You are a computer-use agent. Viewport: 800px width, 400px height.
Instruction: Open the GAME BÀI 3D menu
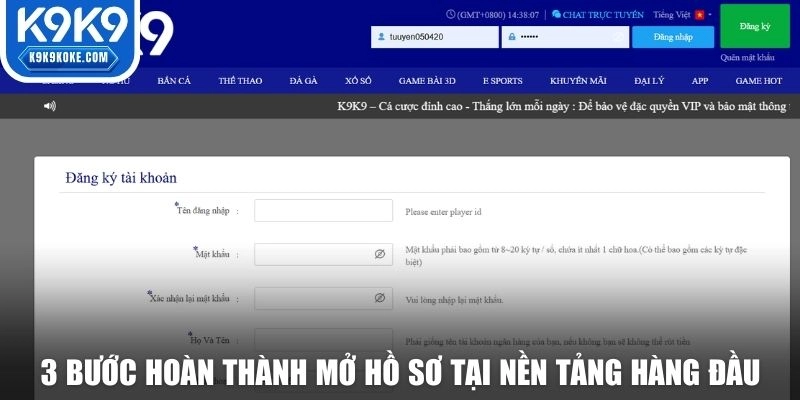pos(427,81)
